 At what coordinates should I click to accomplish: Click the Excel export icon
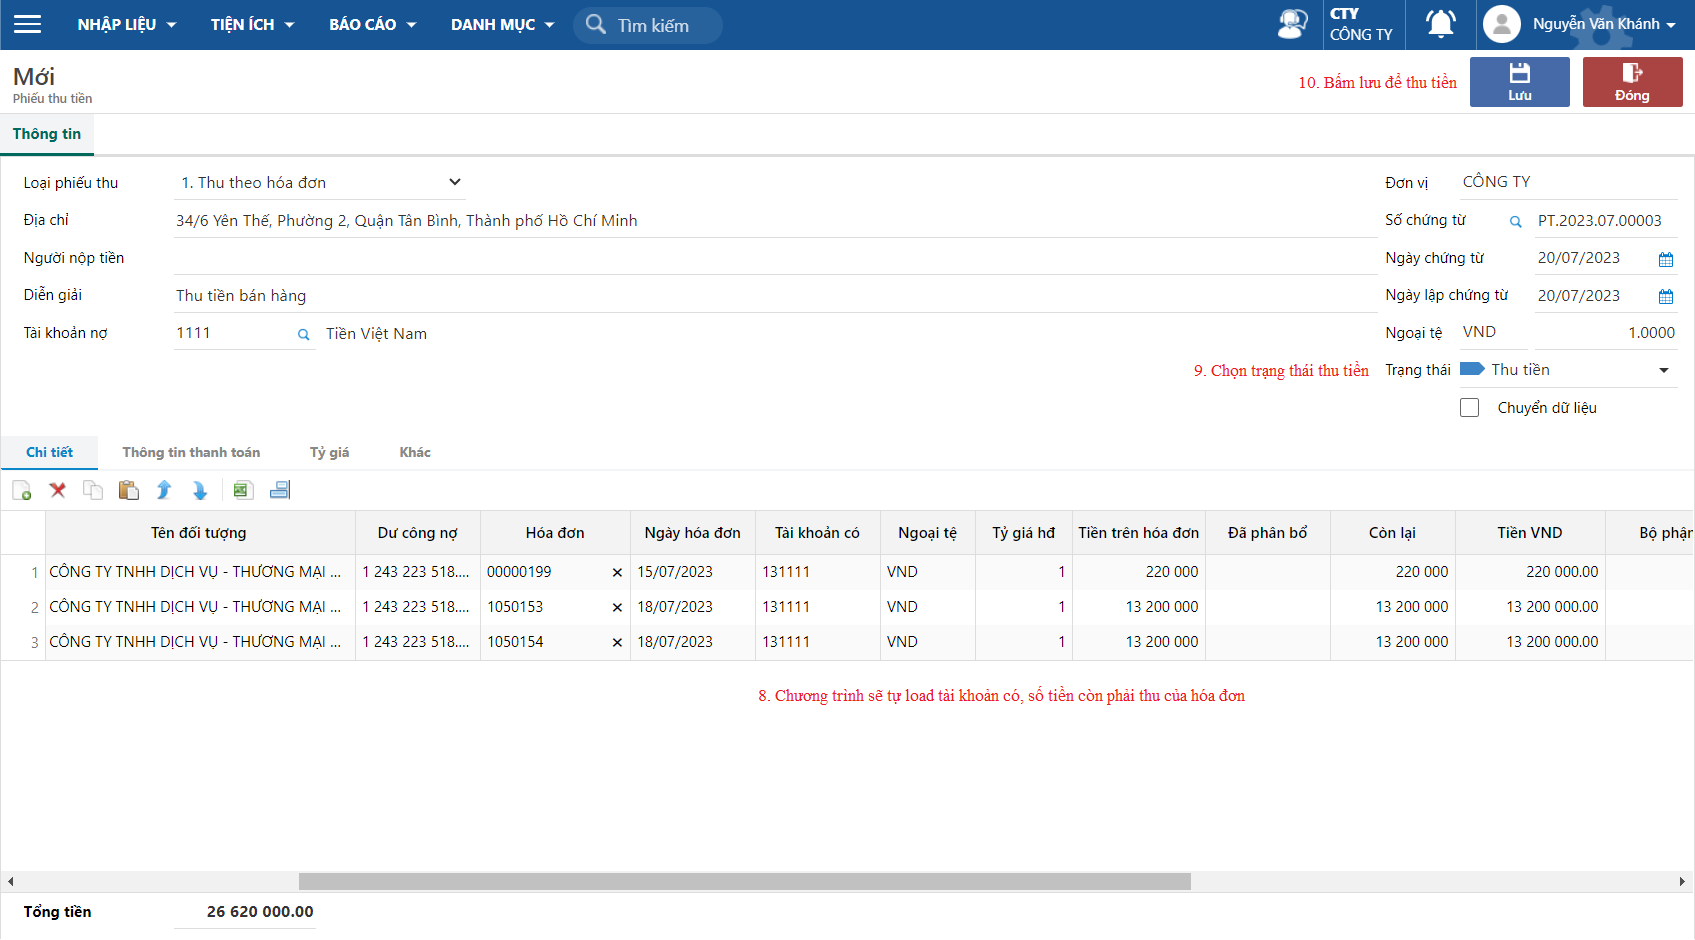[x=242, y=490]
